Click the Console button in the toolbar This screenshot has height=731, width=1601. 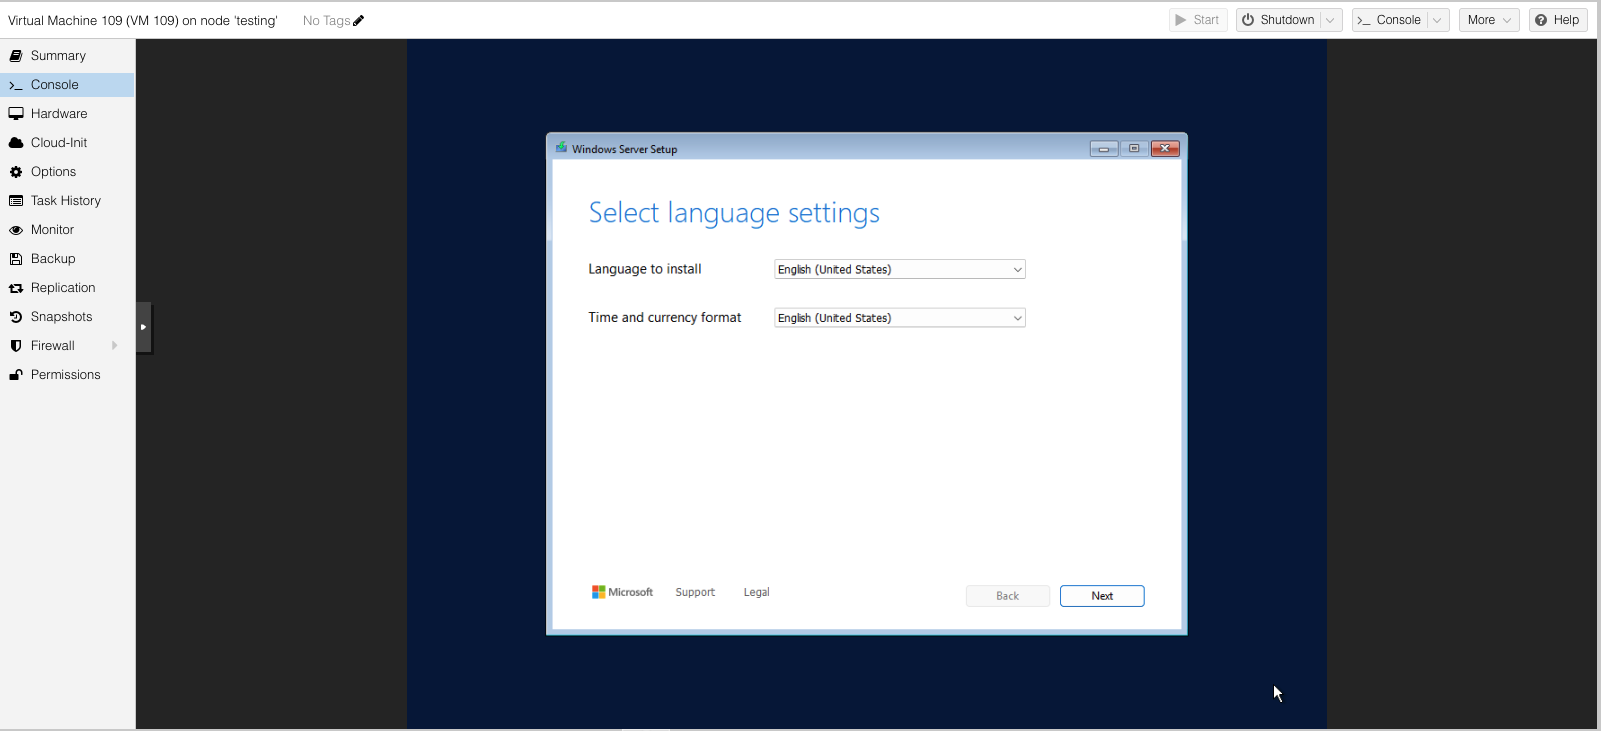[x=1389, y=20]
